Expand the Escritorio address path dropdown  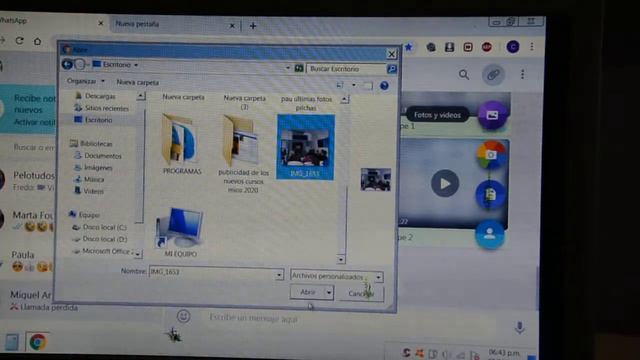pos(136,65)
